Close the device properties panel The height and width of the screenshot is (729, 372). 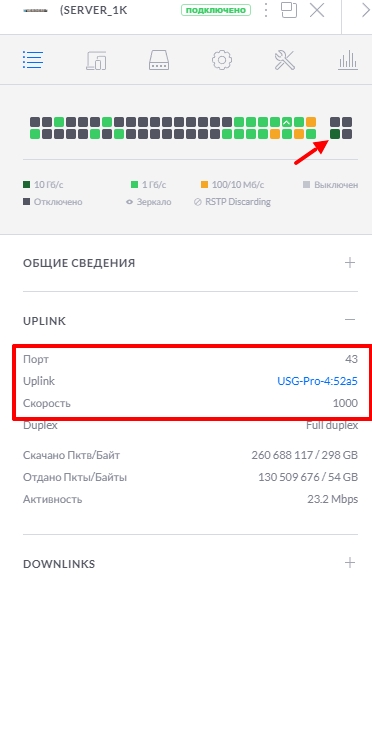(x=317, y=10)
